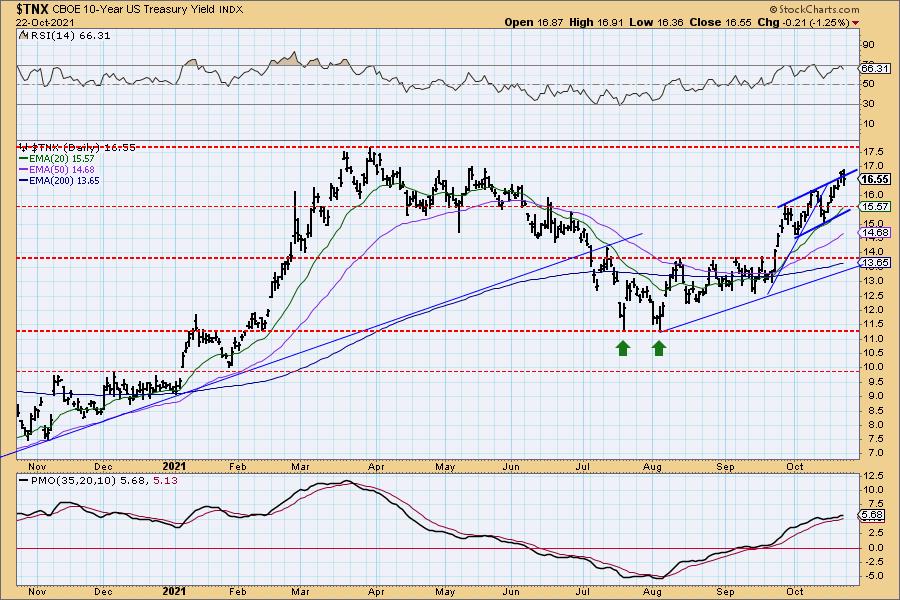Click the 12.5 level on PMO scale
Image resolution: width=900 pixels, height=600 pixels.
click(x=872, y=476)
